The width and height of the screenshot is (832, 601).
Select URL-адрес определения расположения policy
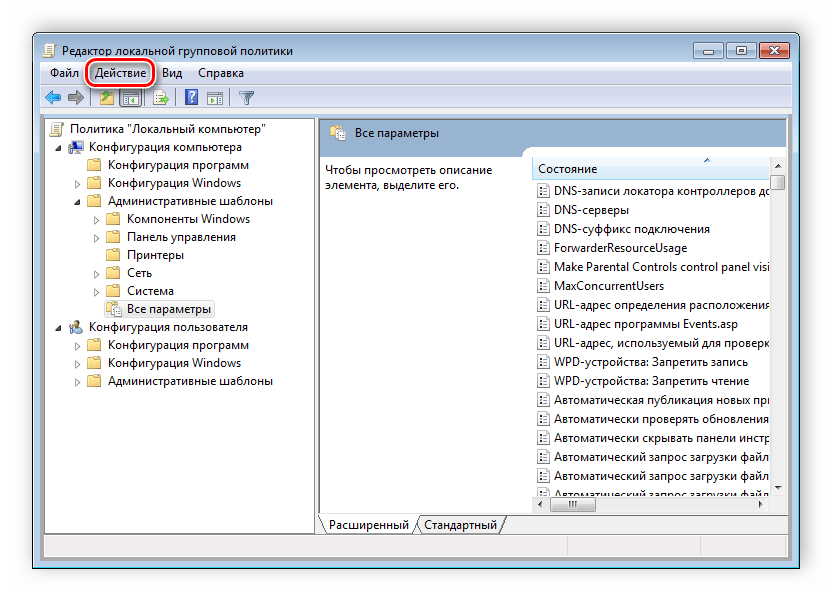point(661,306)
